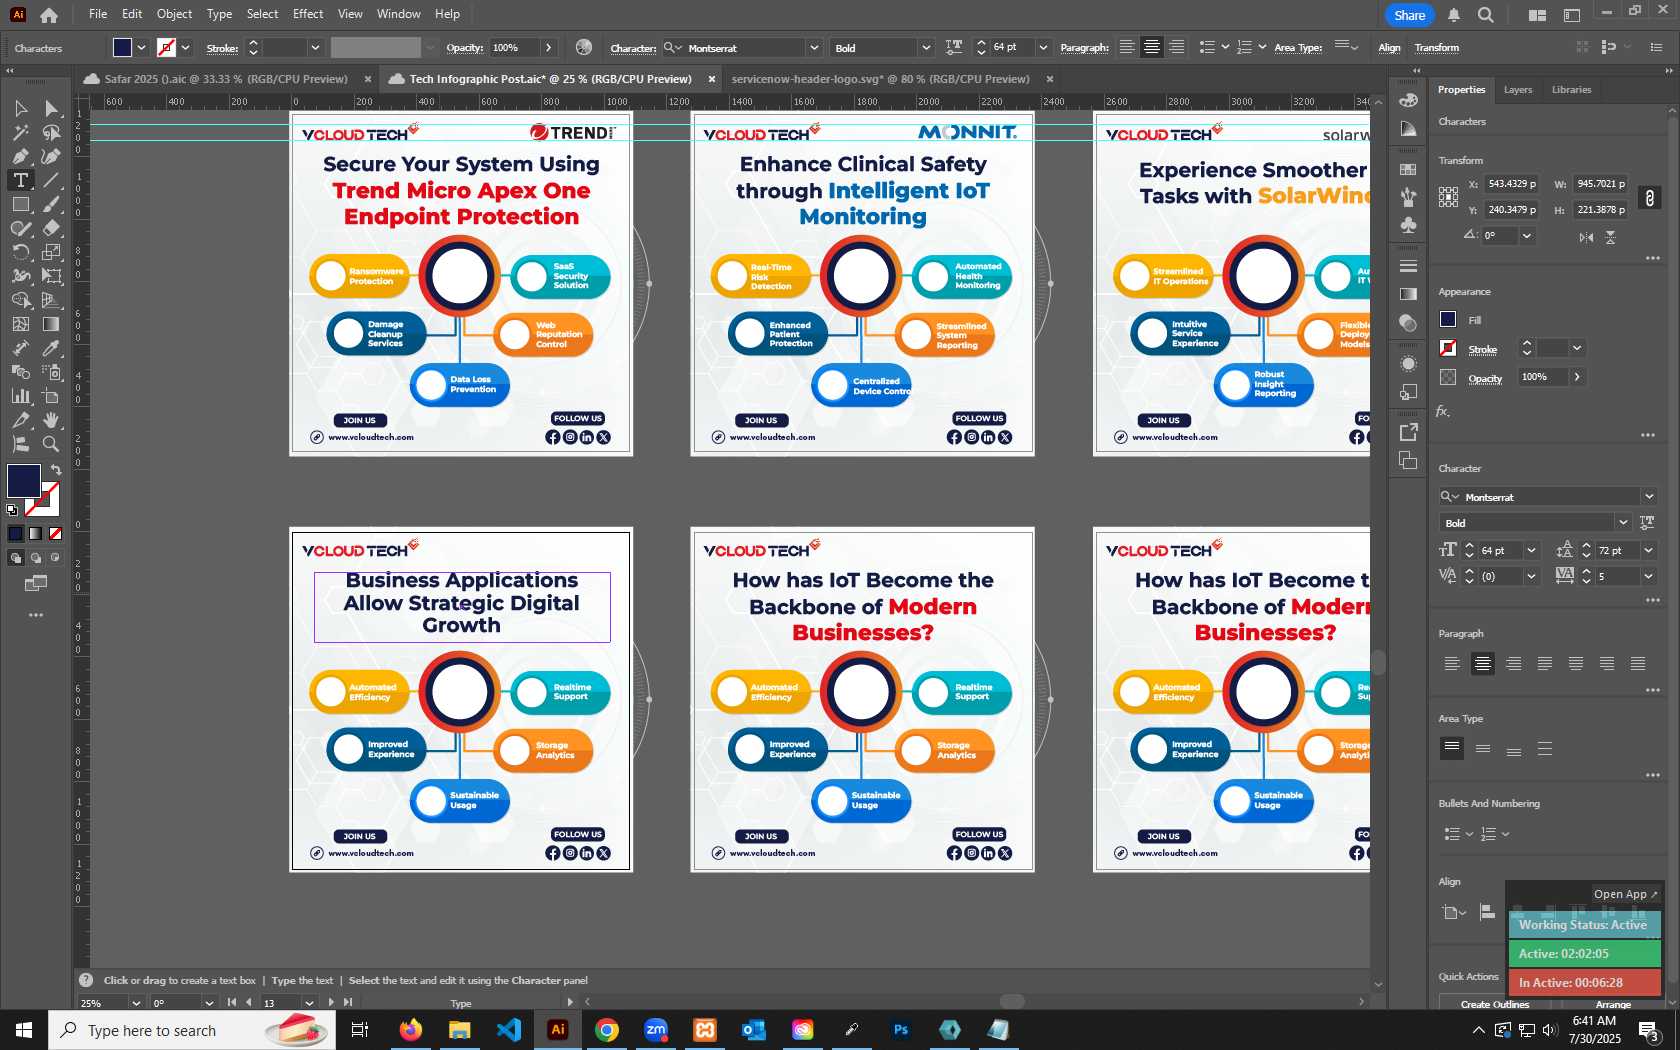Open Windows Start menu

[x=24, y=1030]
